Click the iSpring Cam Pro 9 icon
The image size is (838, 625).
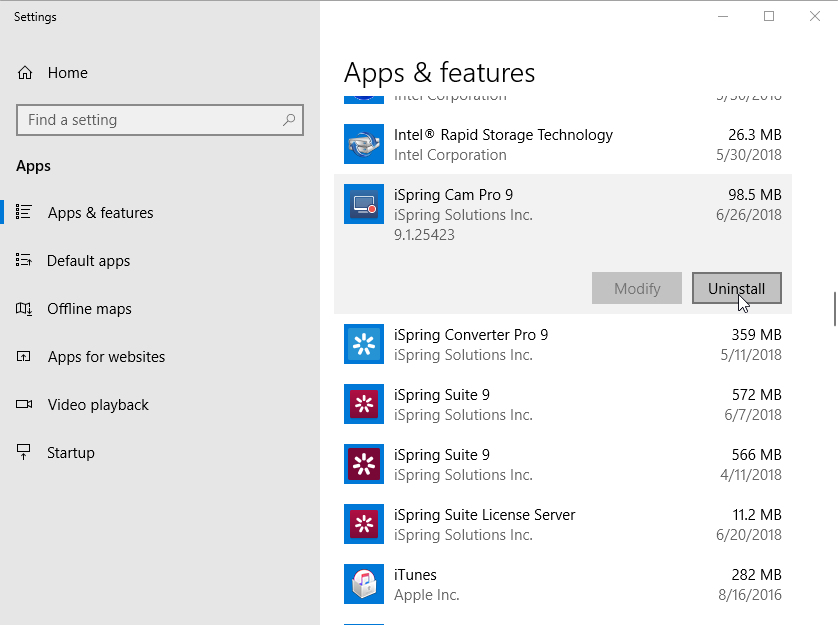(363, 204)
